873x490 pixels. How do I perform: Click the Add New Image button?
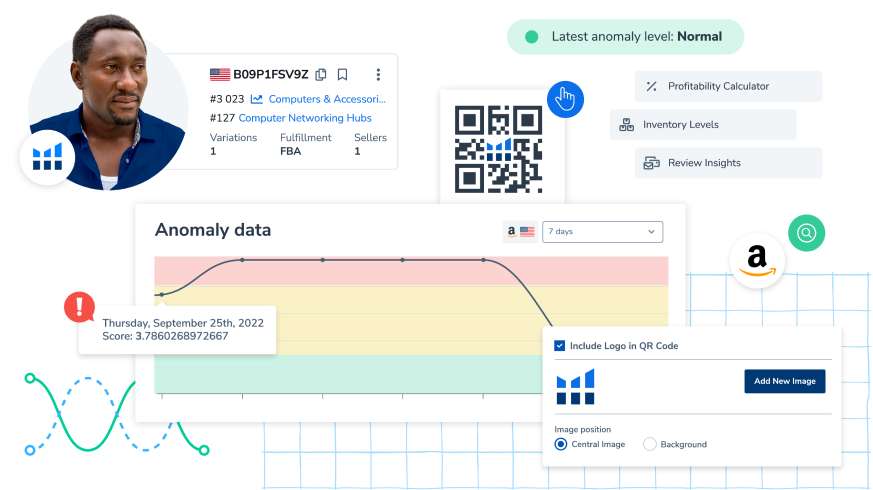click(784, 381)
